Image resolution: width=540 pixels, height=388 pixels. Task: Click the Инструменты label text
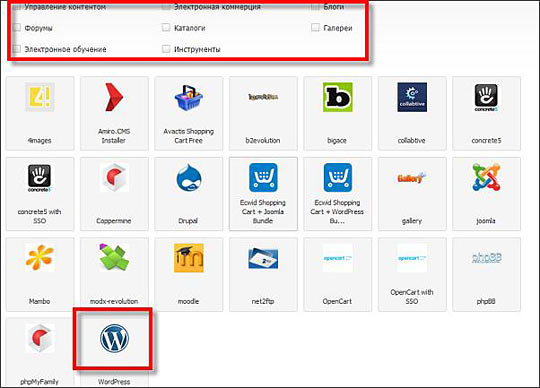197,49
